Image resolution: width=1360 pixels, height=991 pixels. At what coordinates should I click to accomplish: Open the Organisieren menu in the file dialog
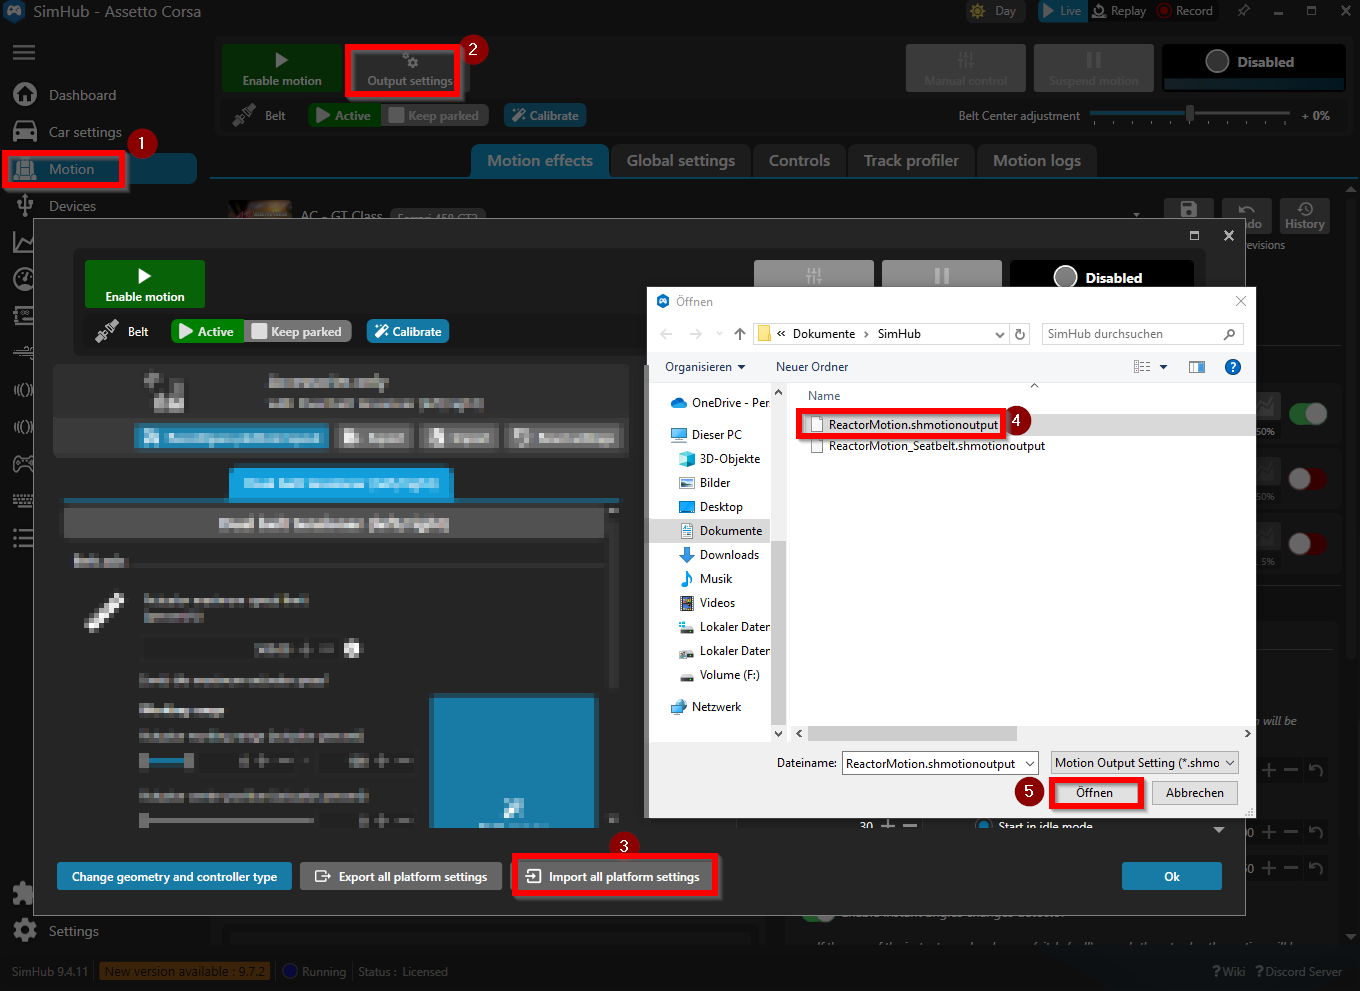point(705,367)
